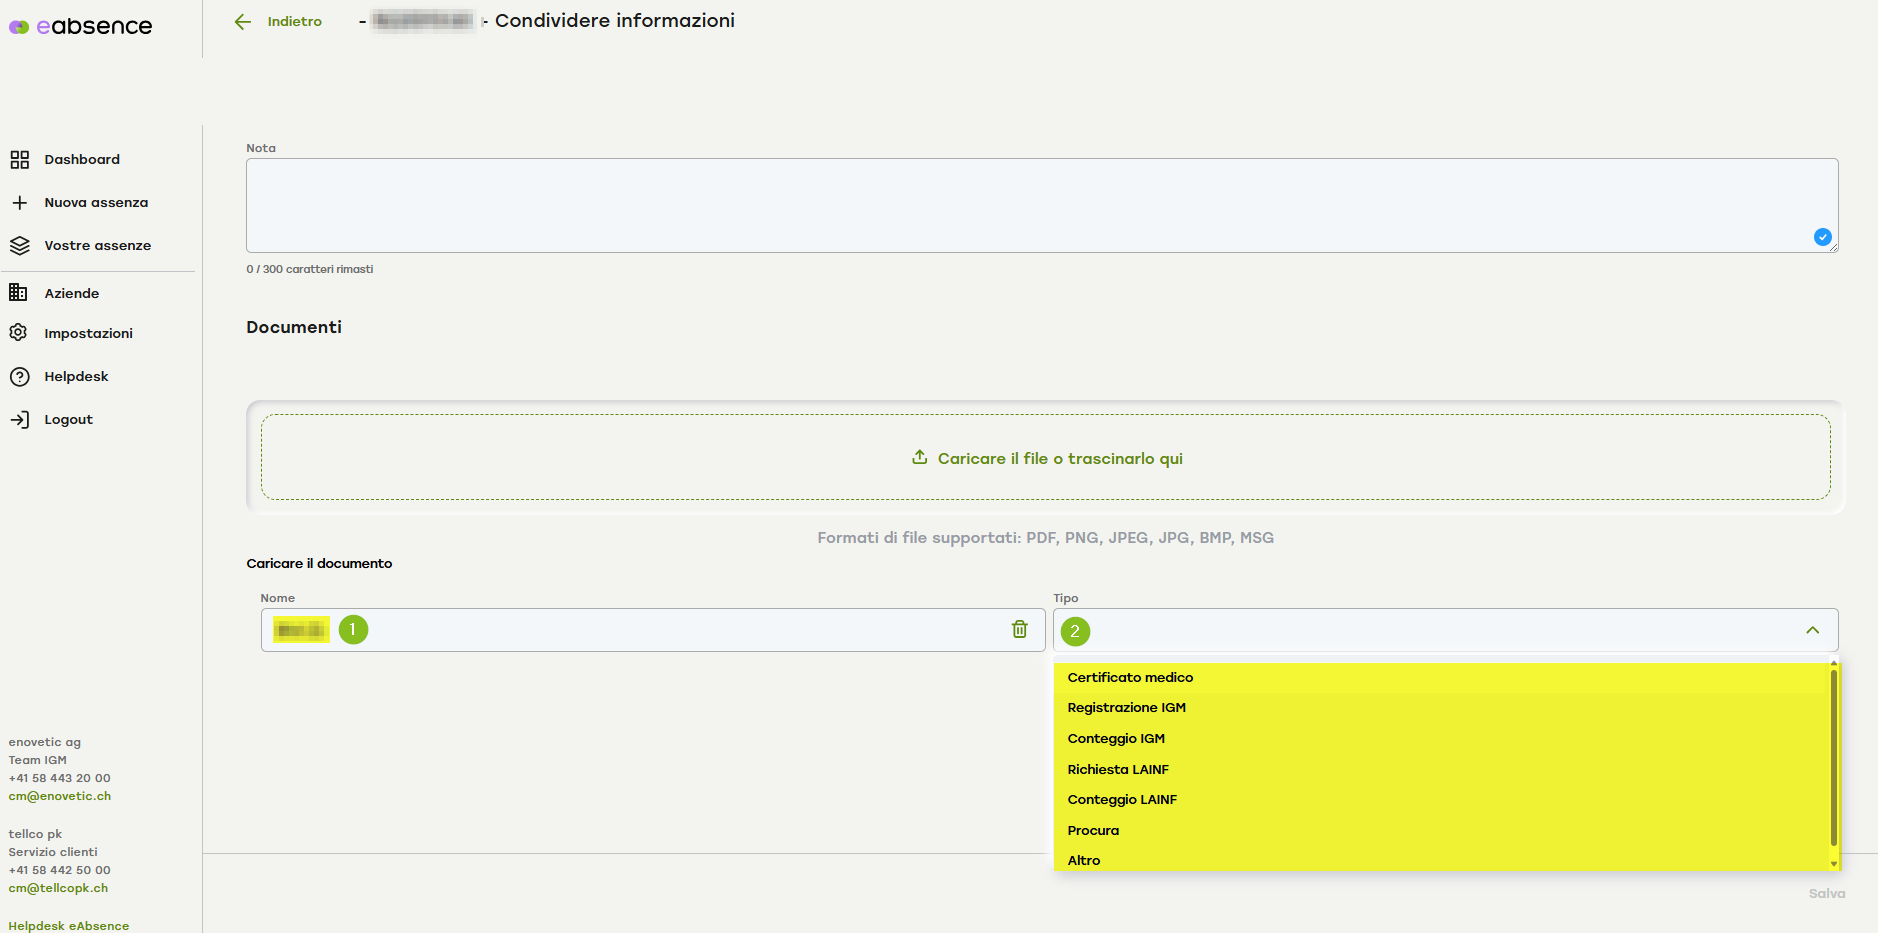Viewport: 1878px width, 933px height.
Task: Go back using Indietro link
Action: coord(294,22)
